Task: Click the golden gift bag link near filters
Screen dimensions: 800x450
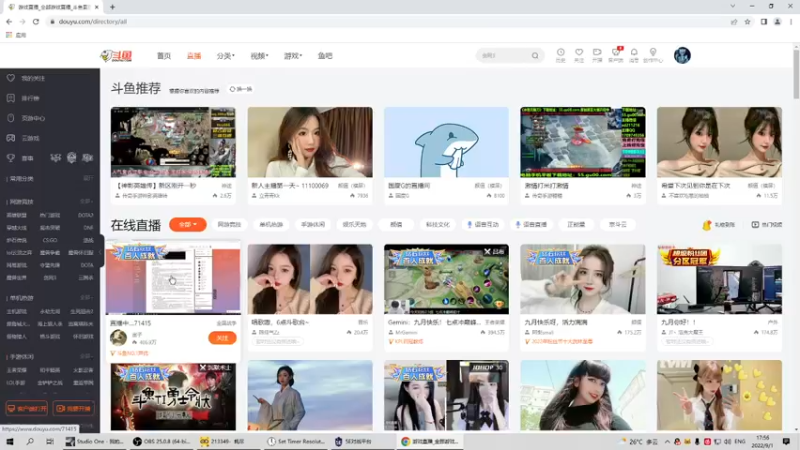Action: [x=718, y=224]
